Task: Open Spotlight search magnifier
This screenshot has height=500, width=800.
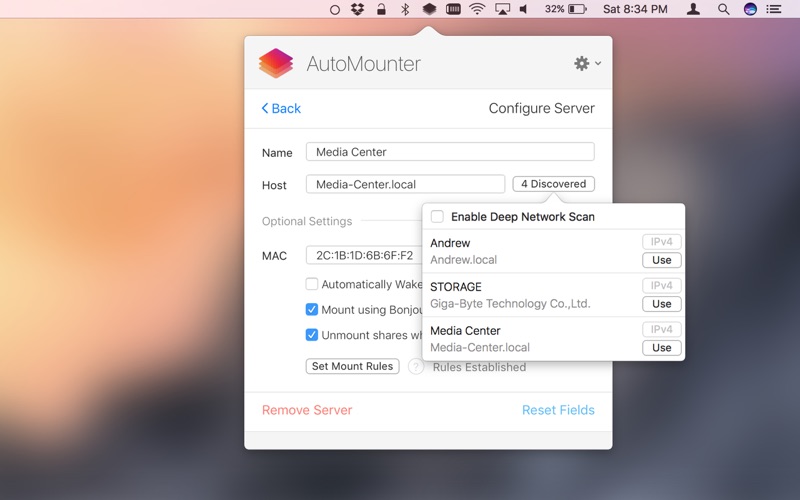Action: [723, 9]
